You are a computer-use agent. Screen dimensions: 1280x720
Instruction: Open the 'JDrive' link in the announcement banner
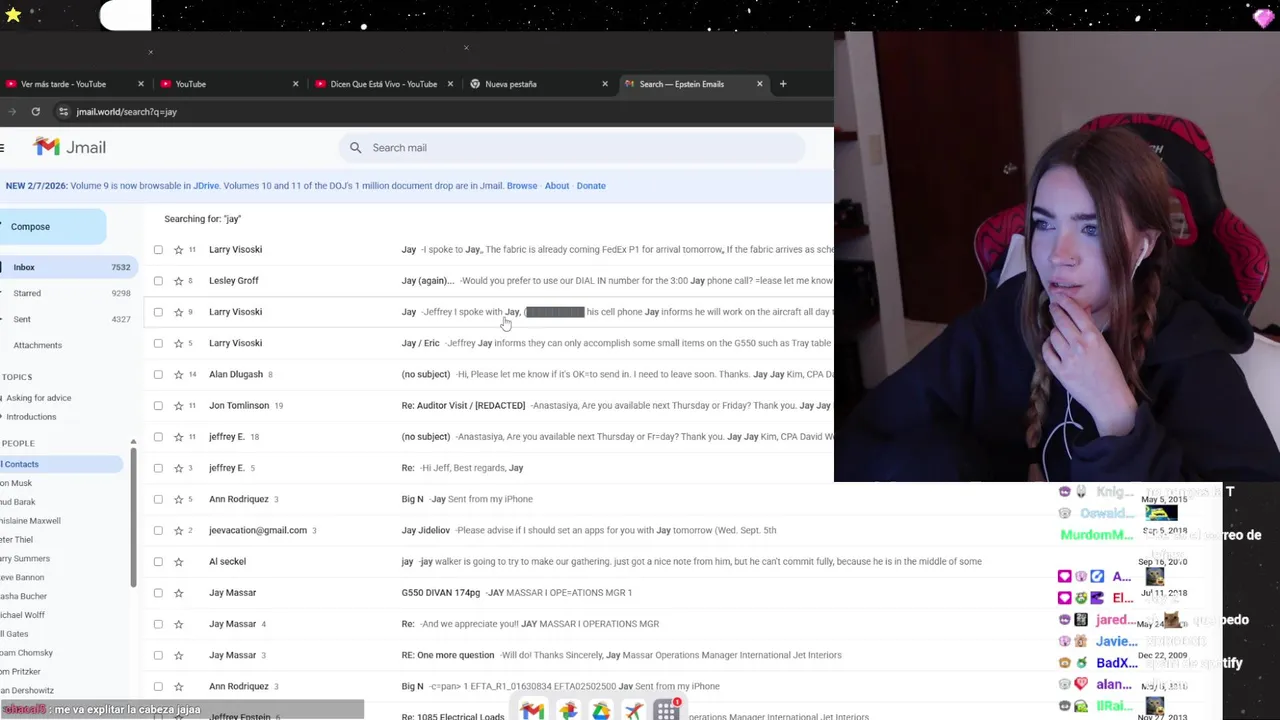point(206,186)
